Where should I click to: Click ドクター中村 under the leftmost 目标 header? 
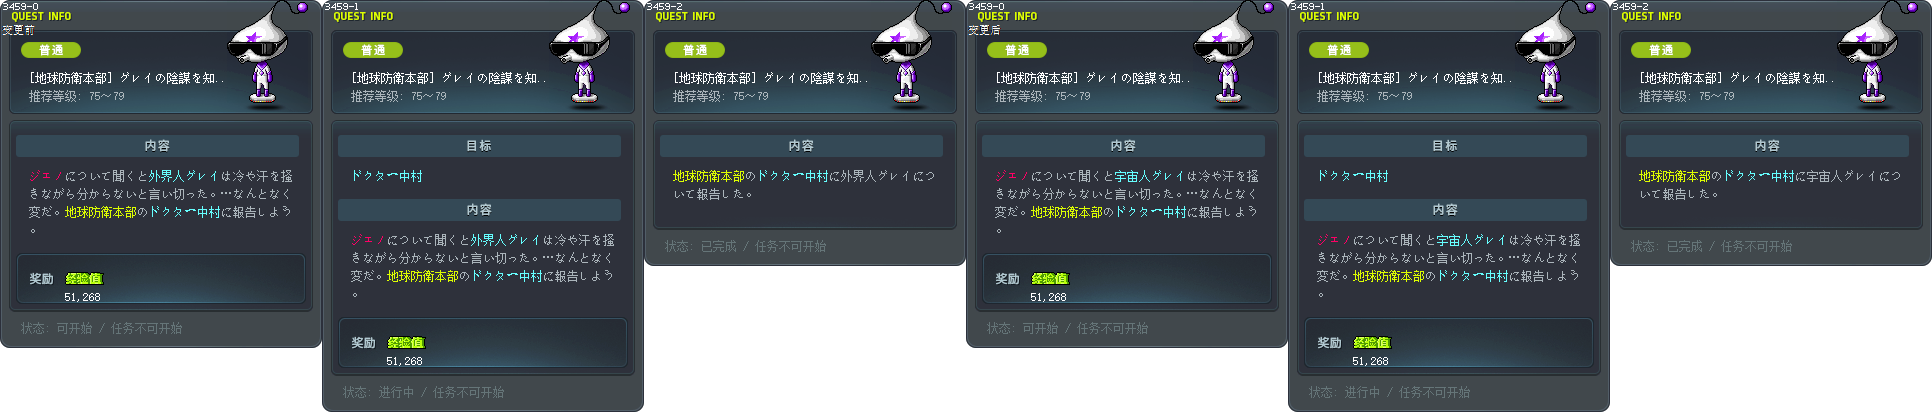pyautogui.click(x=386, y=176)
